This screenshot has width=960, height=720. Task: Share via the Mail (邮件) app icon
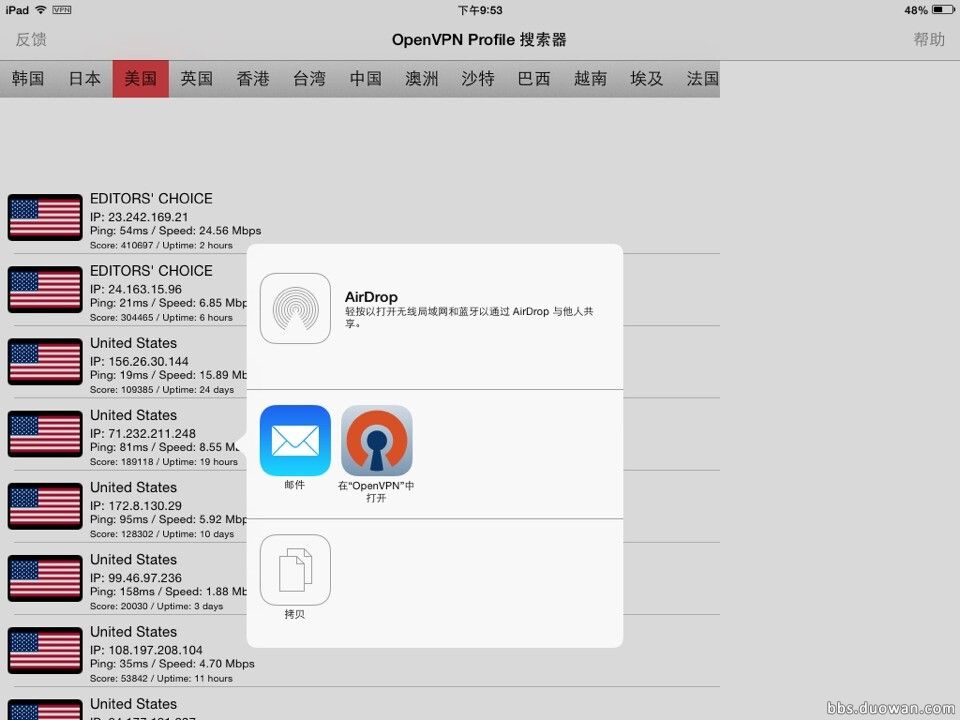pyautogui.click(x=295, y=440)
